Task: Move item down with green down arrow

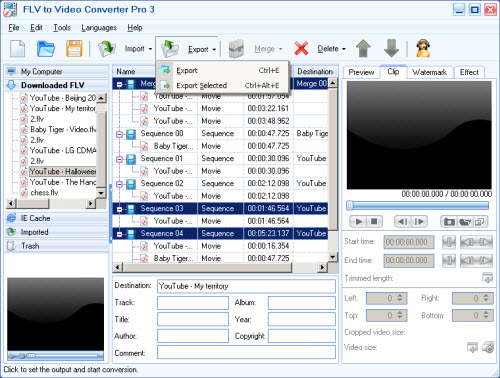Action: click(391, 49)
